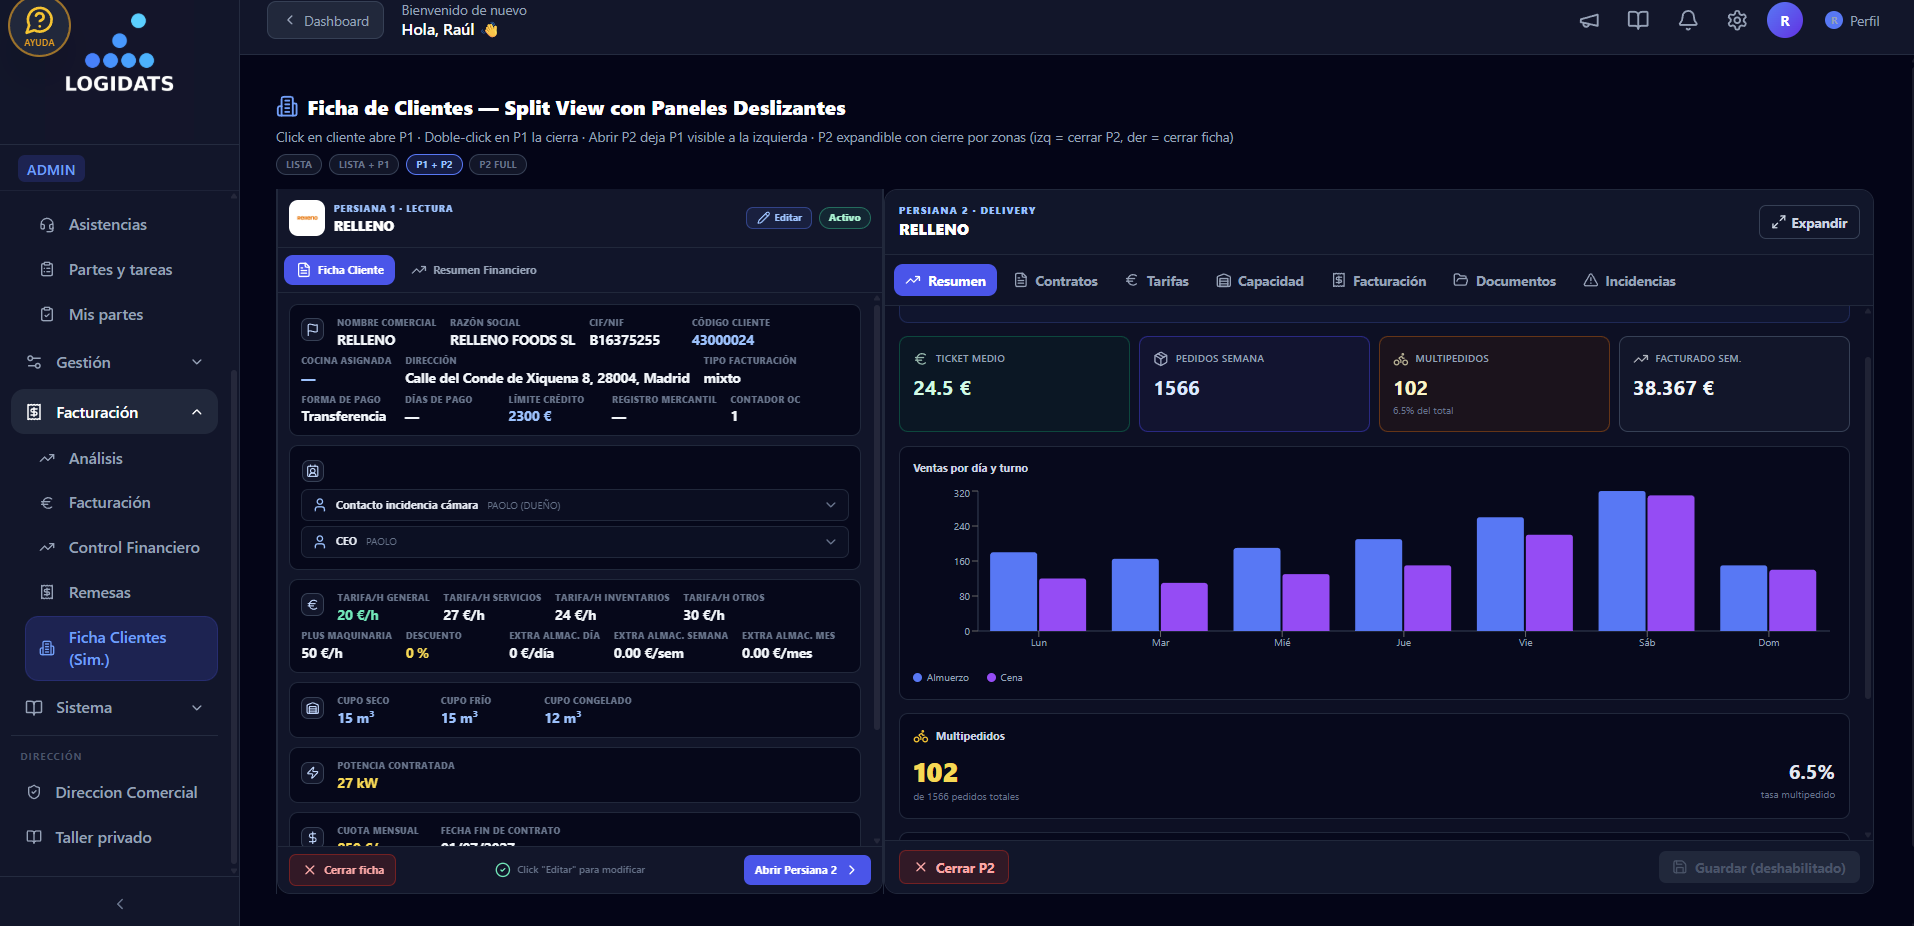
Task: Click the Control Financiero trend icon
Action: 47,547
